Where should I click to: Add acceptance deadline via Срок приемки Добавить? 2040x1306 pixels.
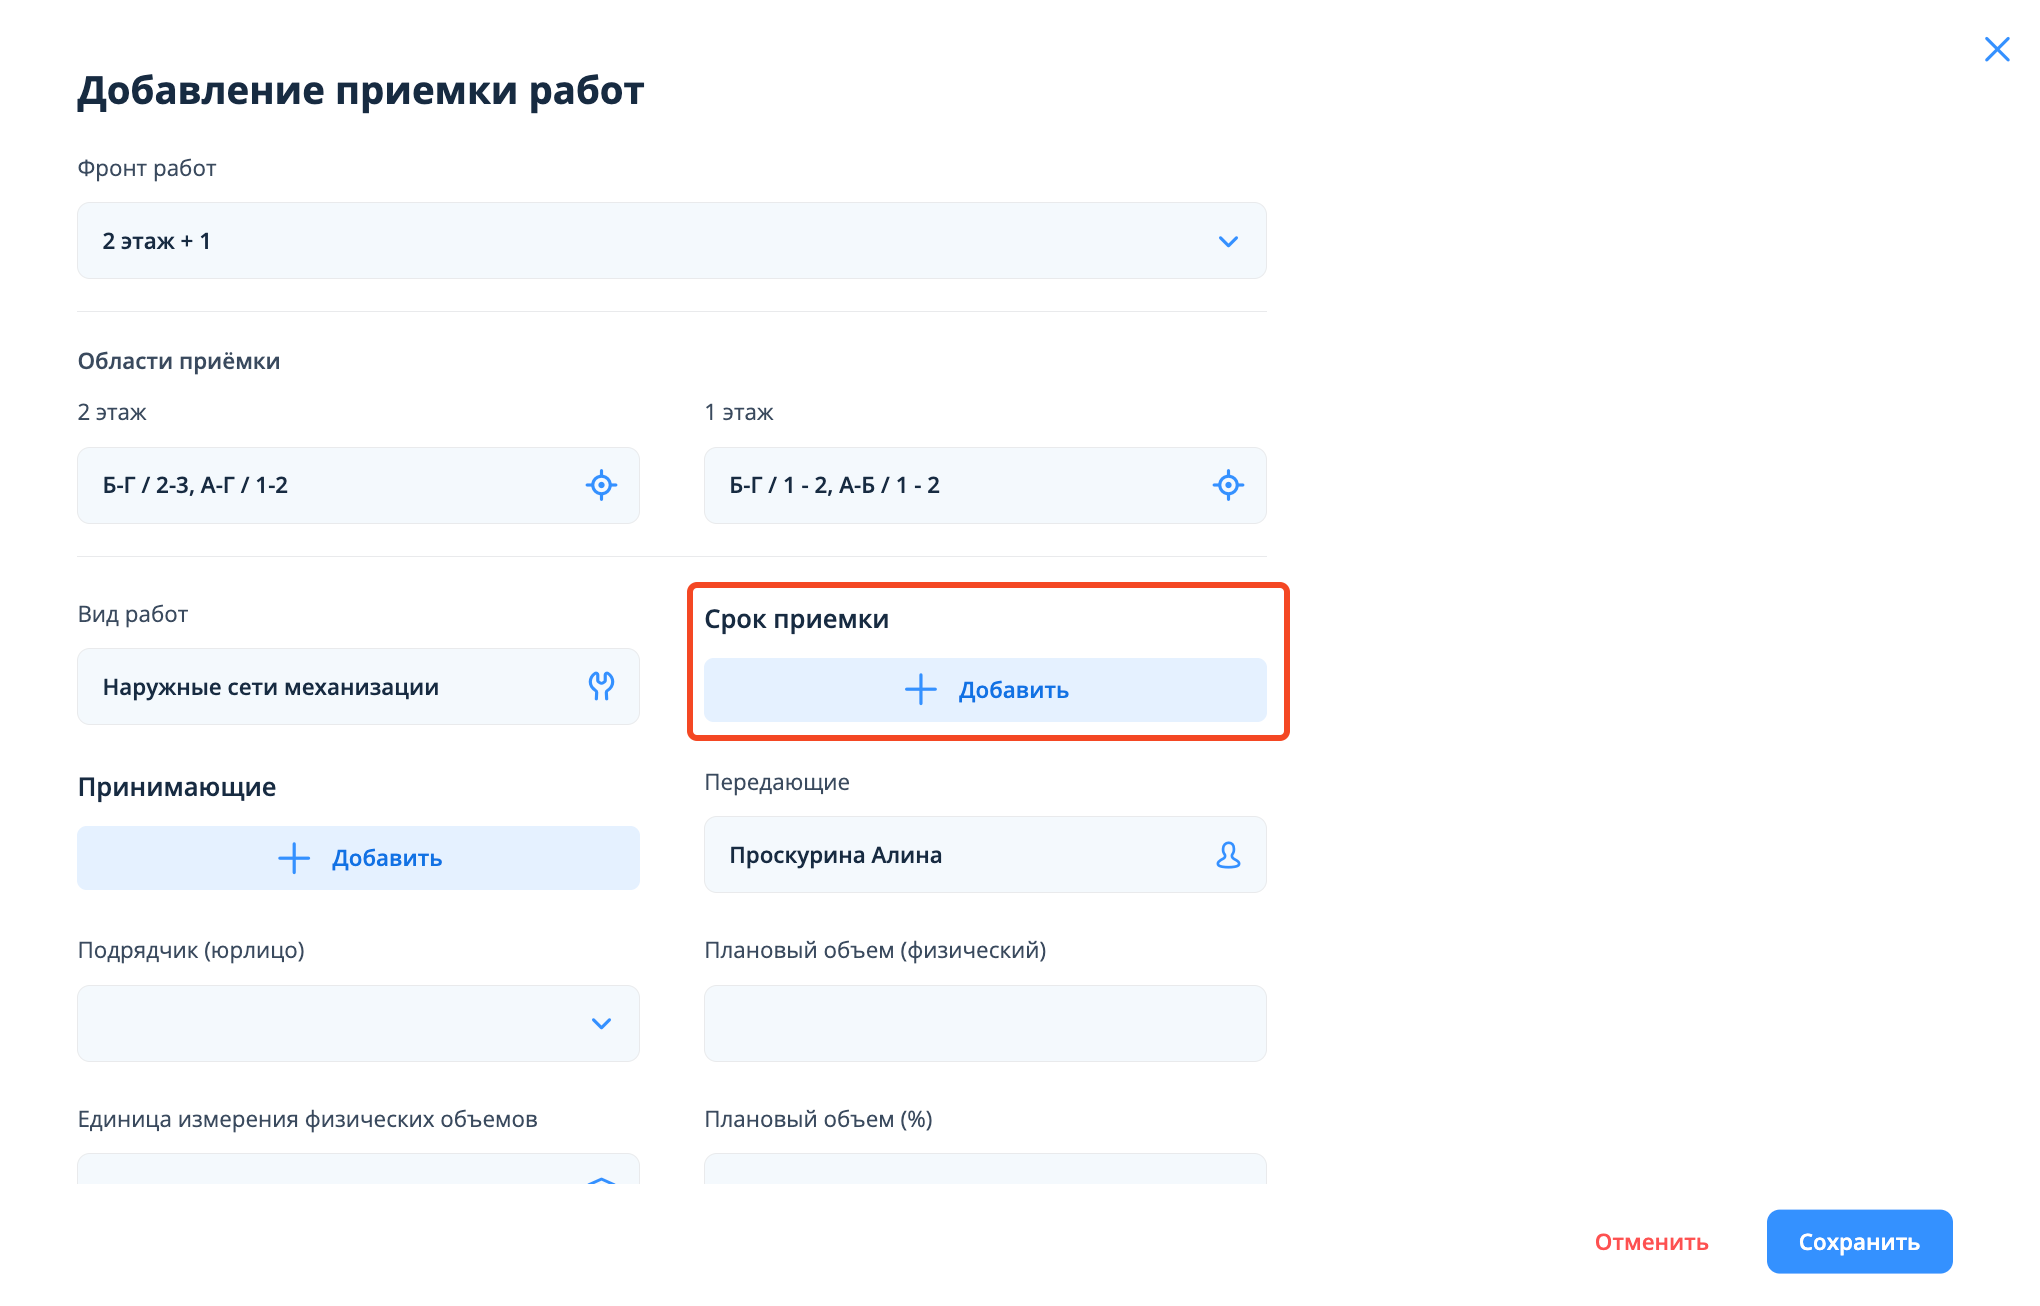click(x=1012, y=690)
